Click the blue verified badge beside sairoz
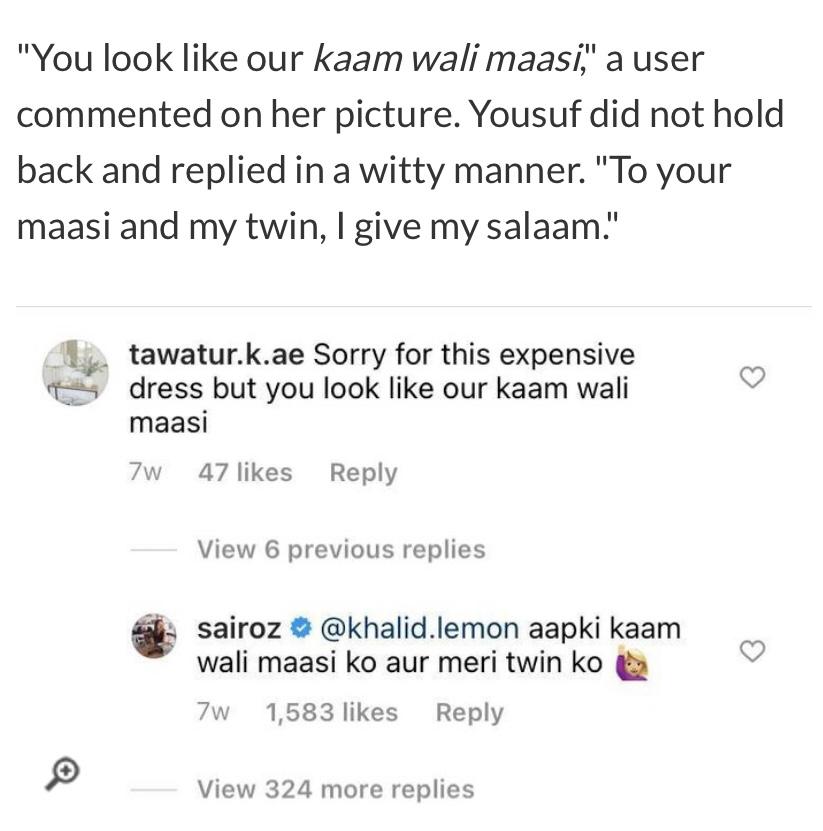Viewport: 823px width, 831px height. click(x=300, y=629)
